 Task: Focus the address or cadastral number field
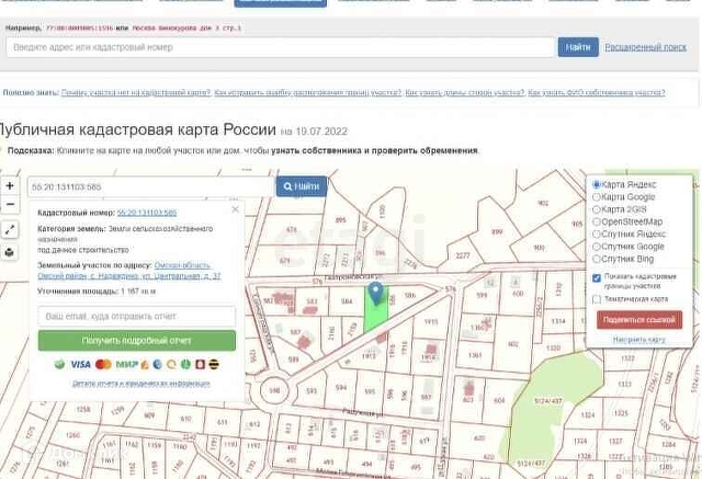pyautogui.click(x=281, y=47)
